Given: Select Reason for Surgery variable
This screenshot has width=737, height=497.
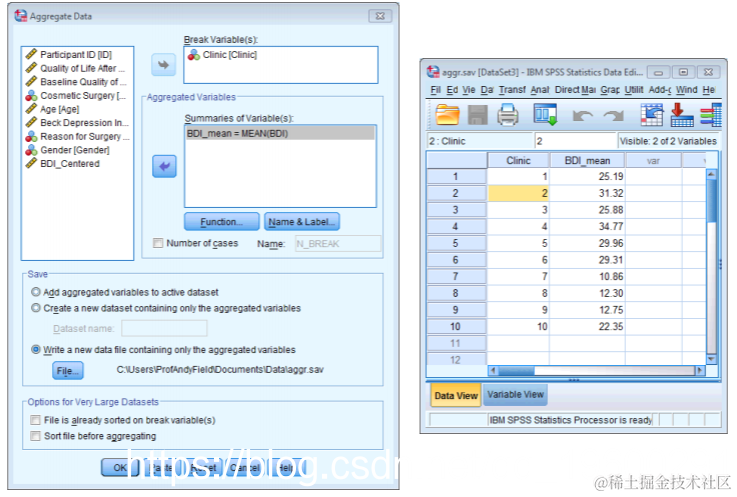Looking at the screenshot, I should (x=78, y=136).
